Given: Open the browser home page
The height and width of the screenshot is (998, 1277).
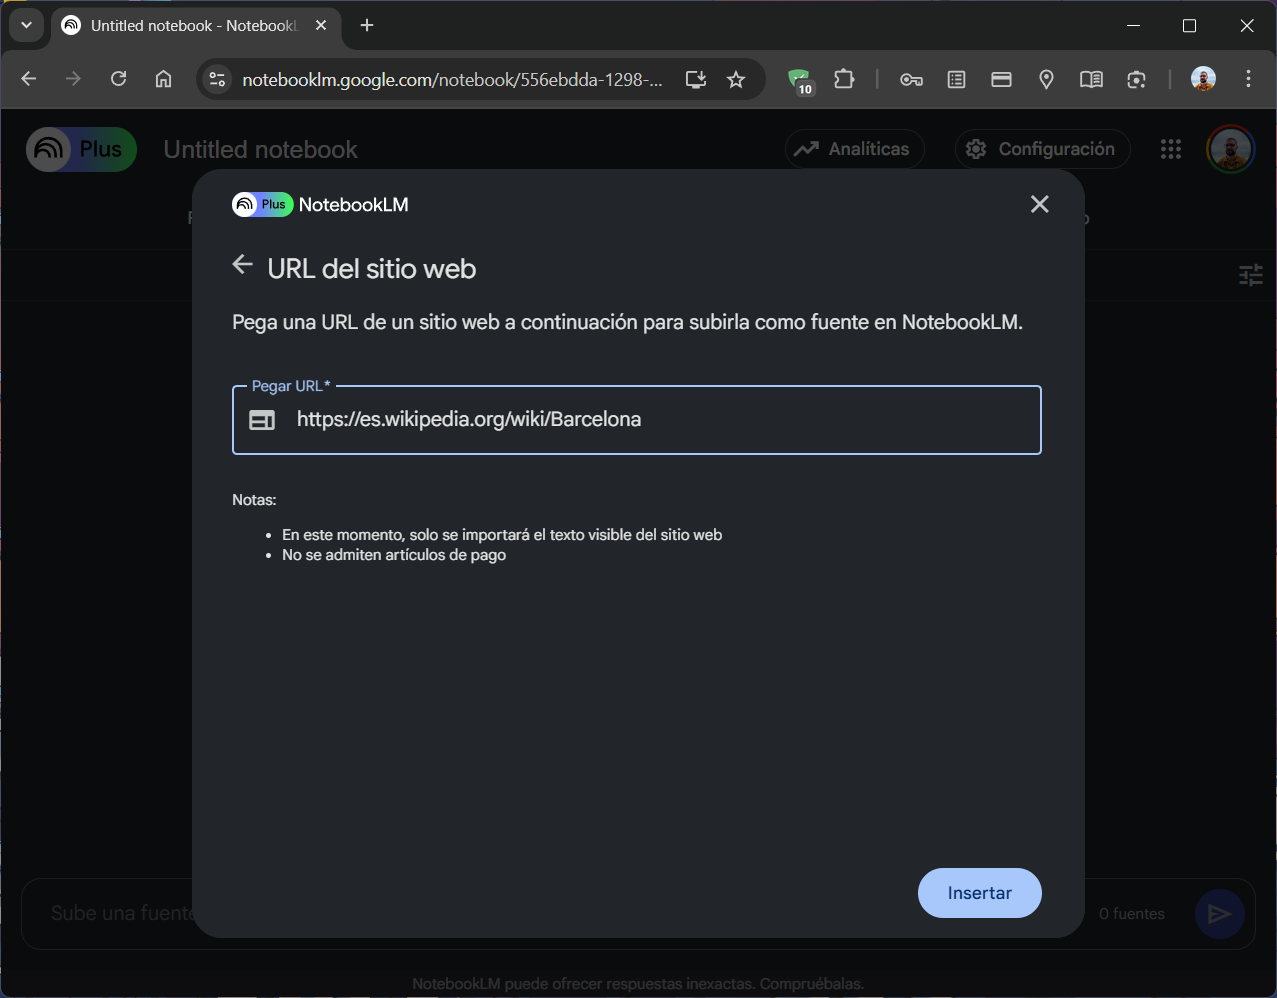Looking at the screenshot, I should pos(164,79).
